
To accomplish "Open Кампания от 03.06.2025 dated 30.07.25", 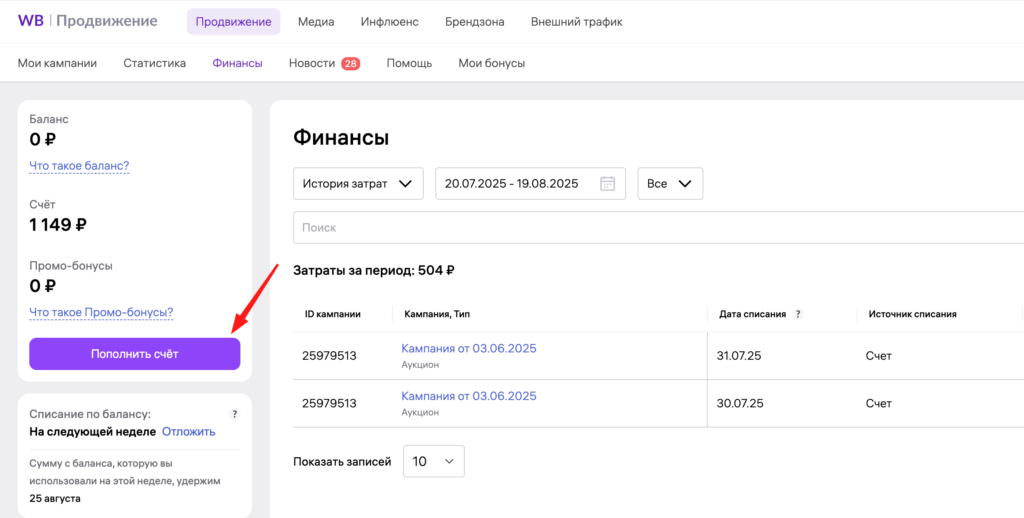I will 469,396.
